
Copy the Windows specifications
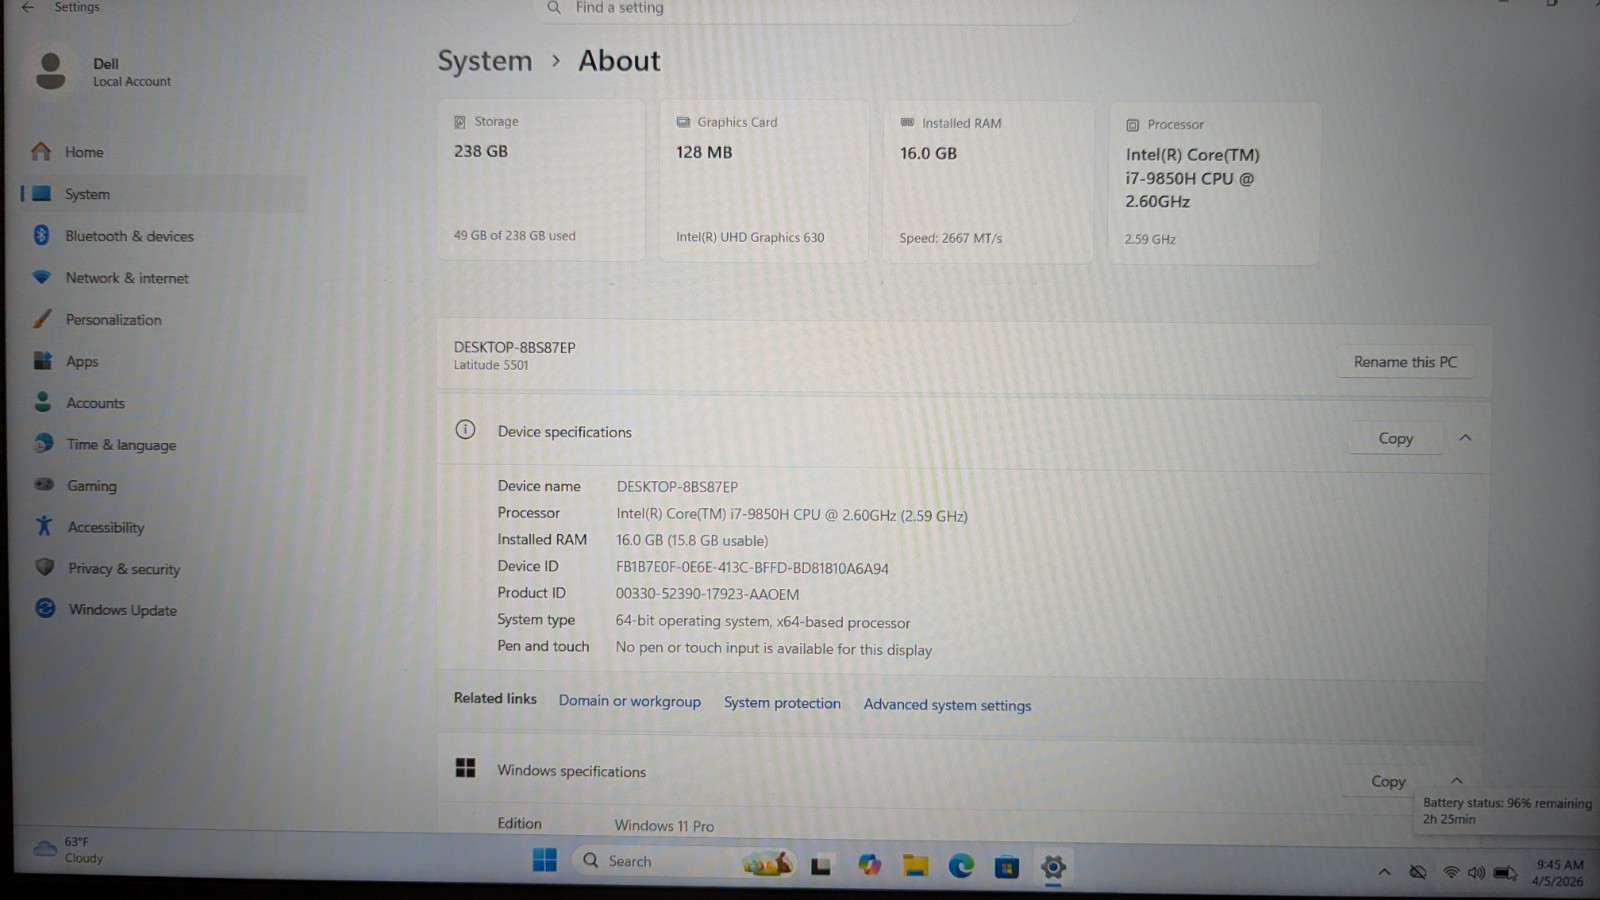tap(1388, 781)
